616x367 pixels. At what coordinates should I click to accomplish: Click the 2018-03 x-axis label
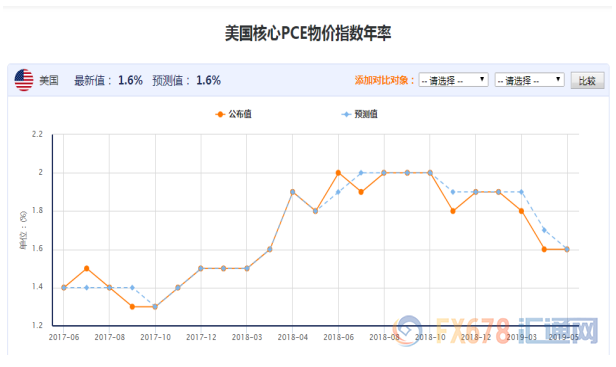pos(247,337)
